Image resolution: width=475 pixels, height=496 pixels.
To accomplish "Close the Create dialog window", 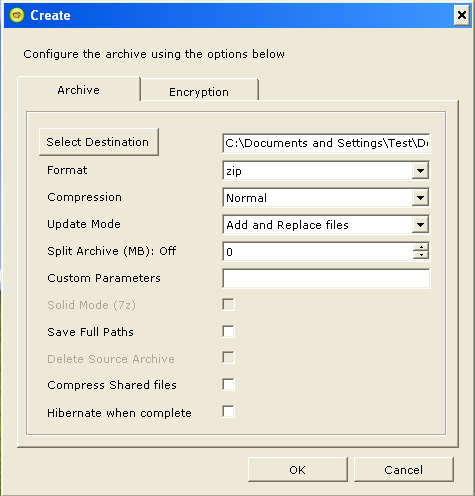I will coord(462,15).
